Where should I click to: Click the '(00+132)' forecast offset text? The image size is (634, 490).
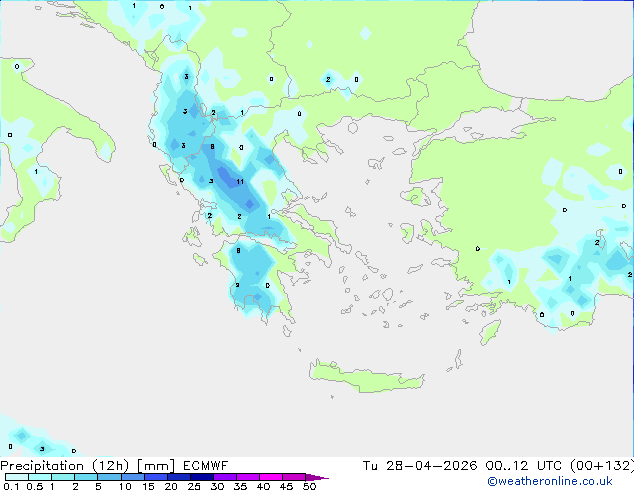tap(602, 466)
